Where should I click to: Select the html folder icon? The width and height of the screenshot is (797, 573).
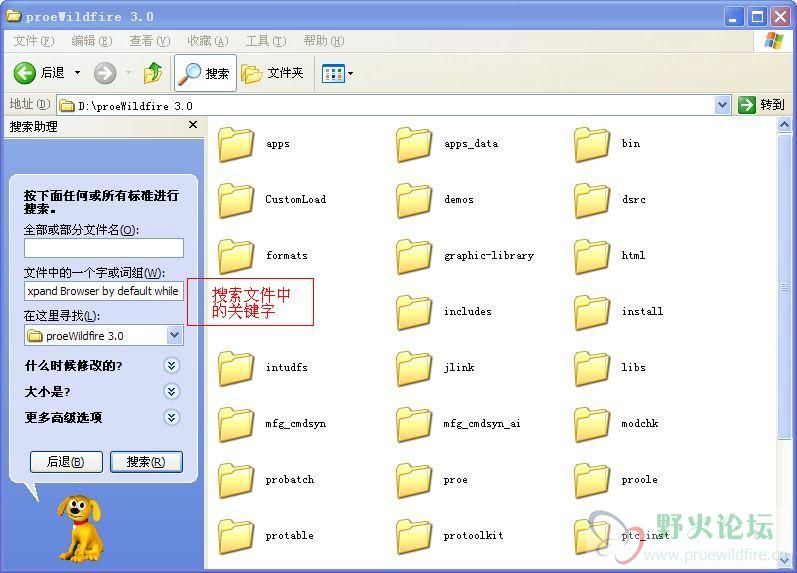(592, 256)
